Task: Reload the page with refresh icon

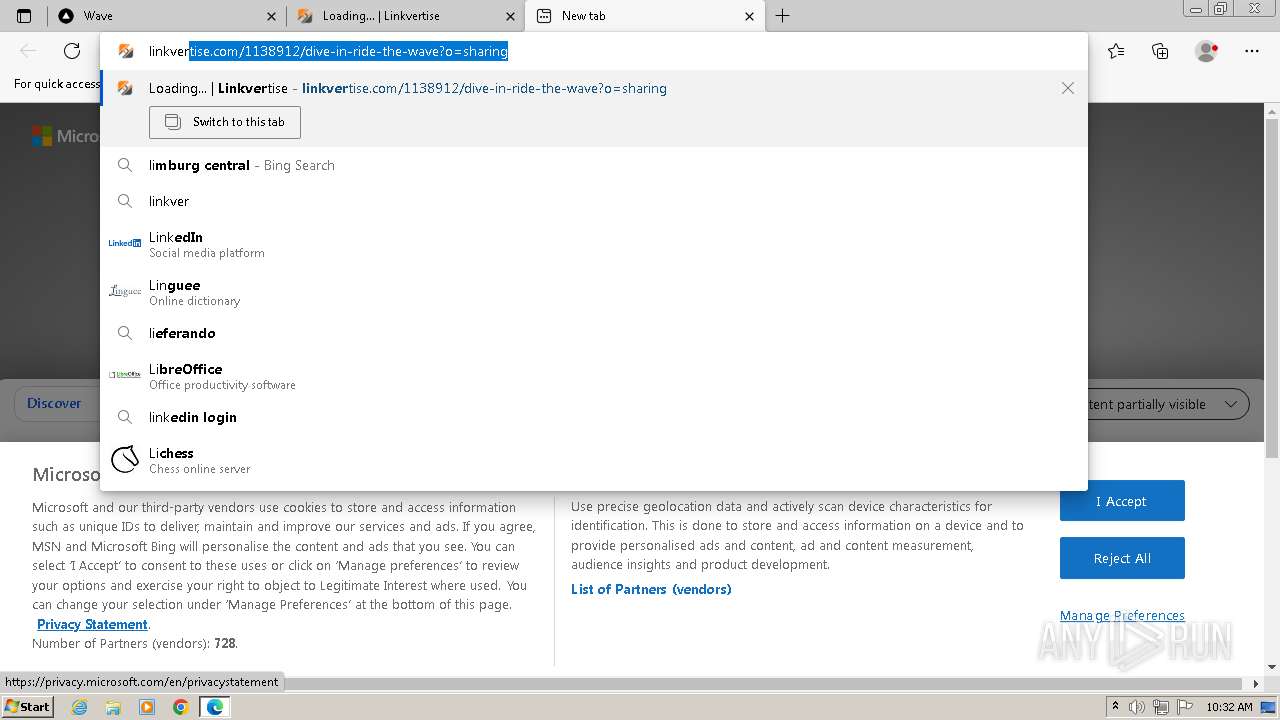Action: pos(72,51)
